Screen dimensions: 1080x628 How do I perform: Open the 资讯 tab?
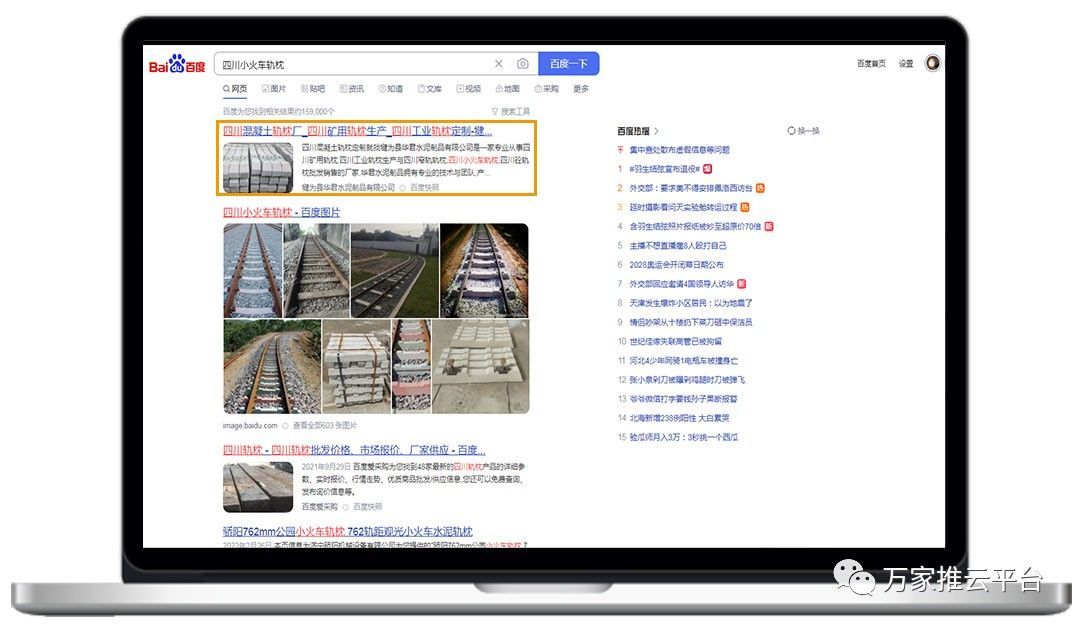coord(352,89)
